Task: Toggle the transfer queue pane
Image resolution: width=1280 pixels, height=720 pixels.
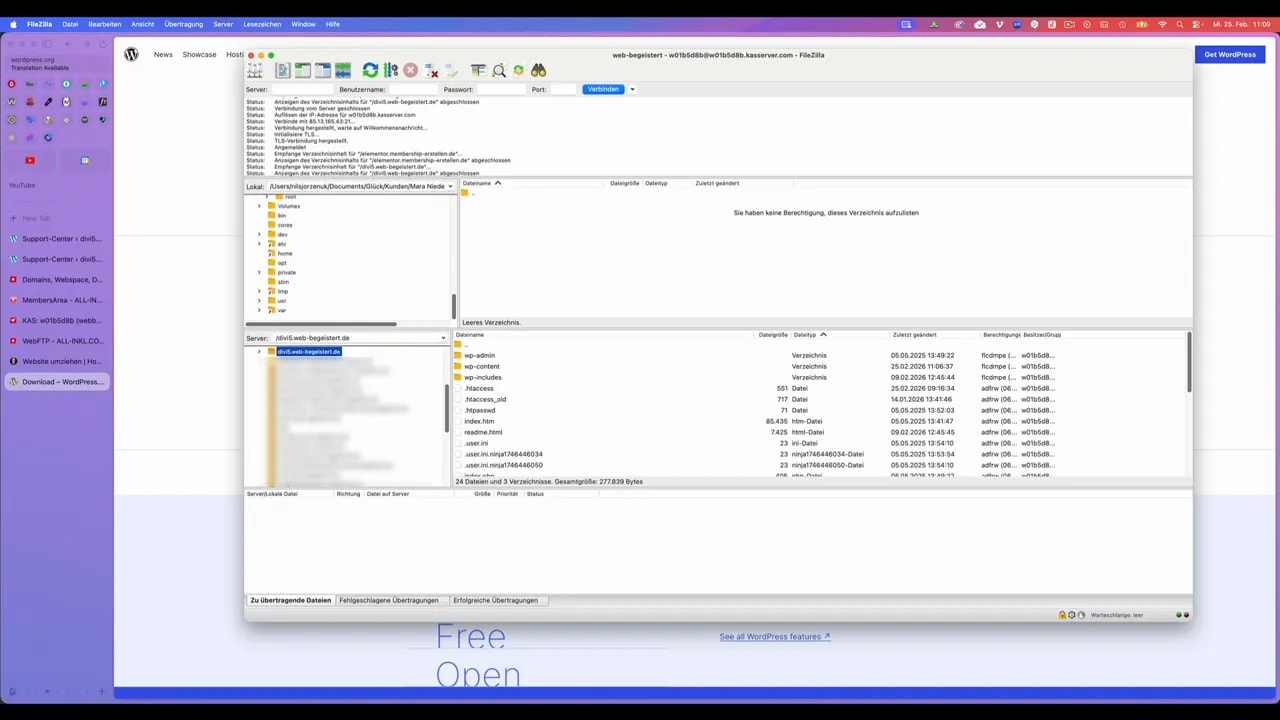Action: click(342, 70)
